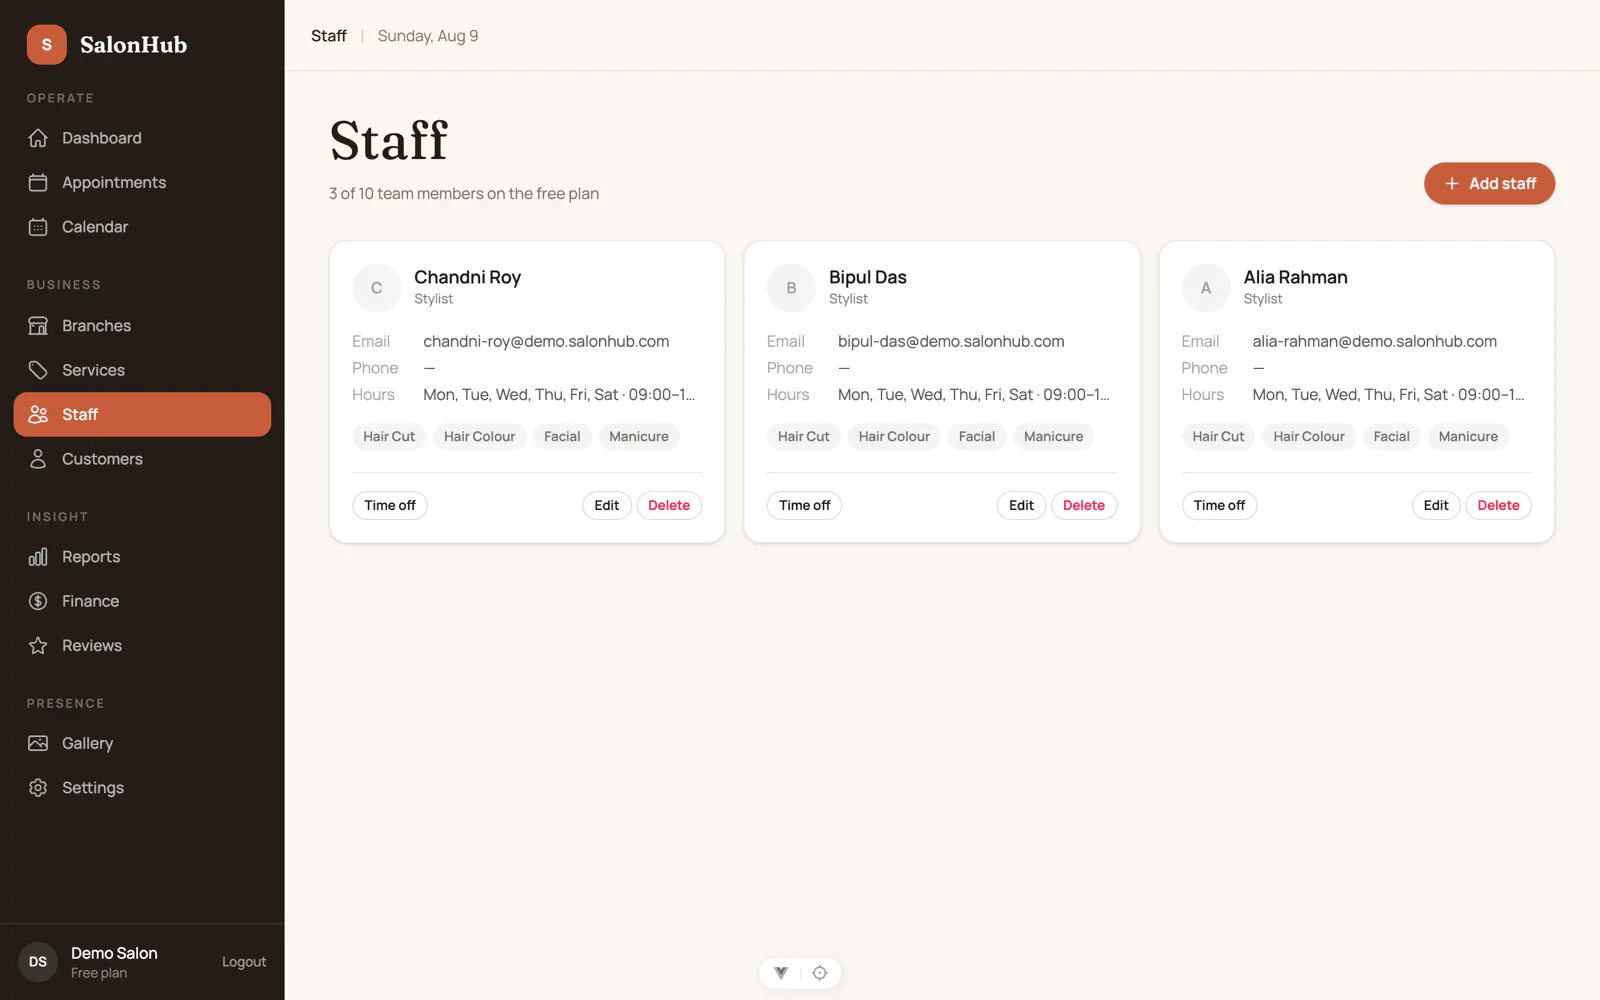Click the Vue devtools icon at bottom
This screenshot has height=1000, width=1600.
tap(781, 973)
